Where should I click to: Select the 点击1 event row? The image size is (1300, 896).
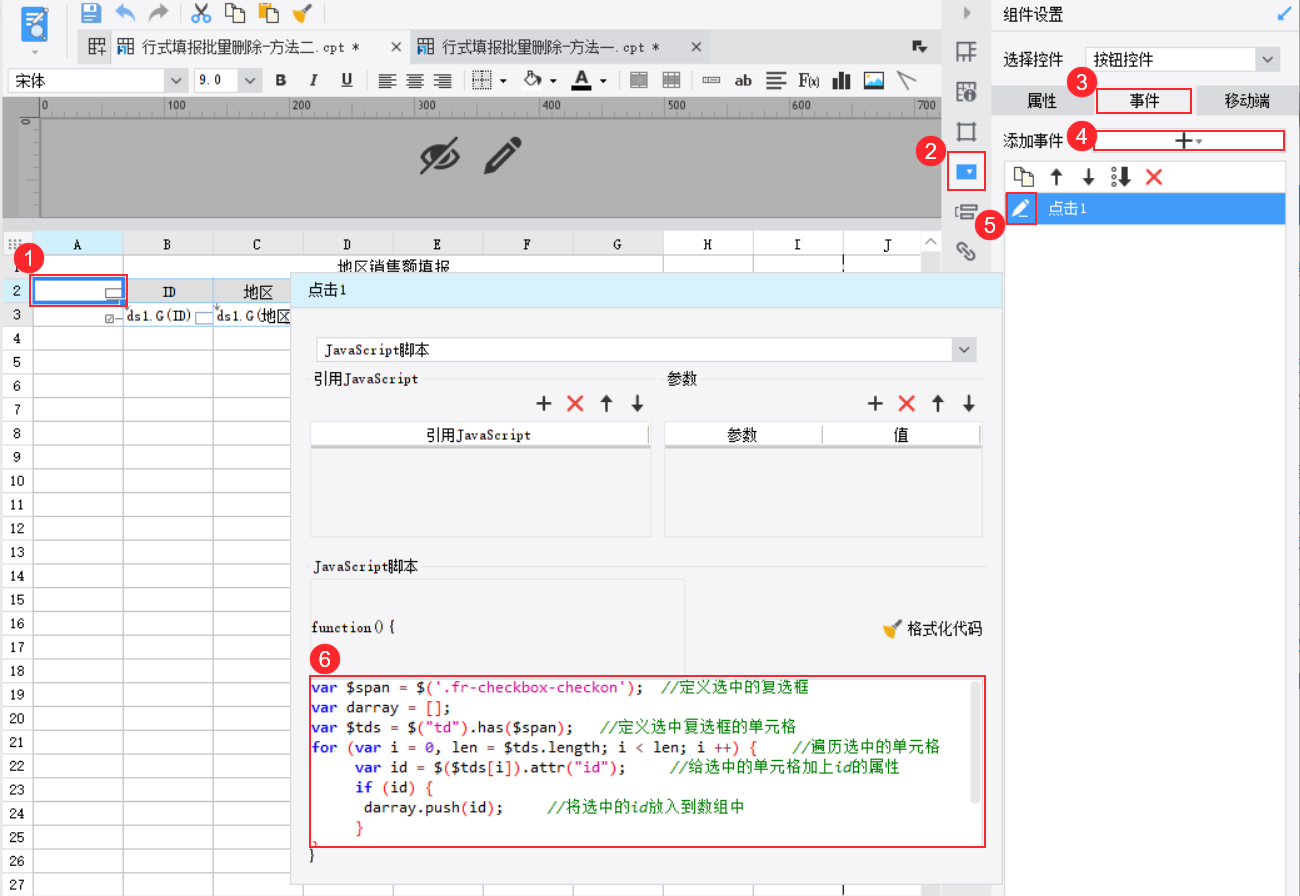coord(1144,208)
